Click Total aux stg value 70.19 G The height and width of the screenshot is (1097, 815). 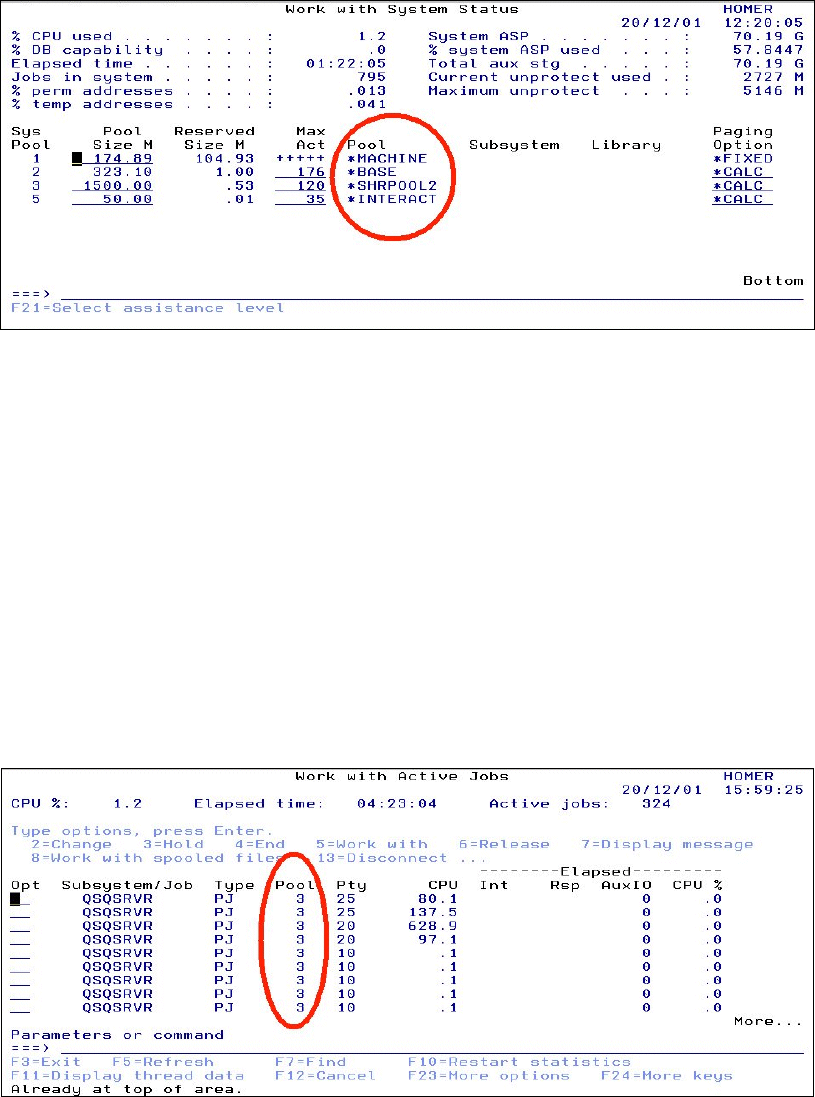click(768, 64)
